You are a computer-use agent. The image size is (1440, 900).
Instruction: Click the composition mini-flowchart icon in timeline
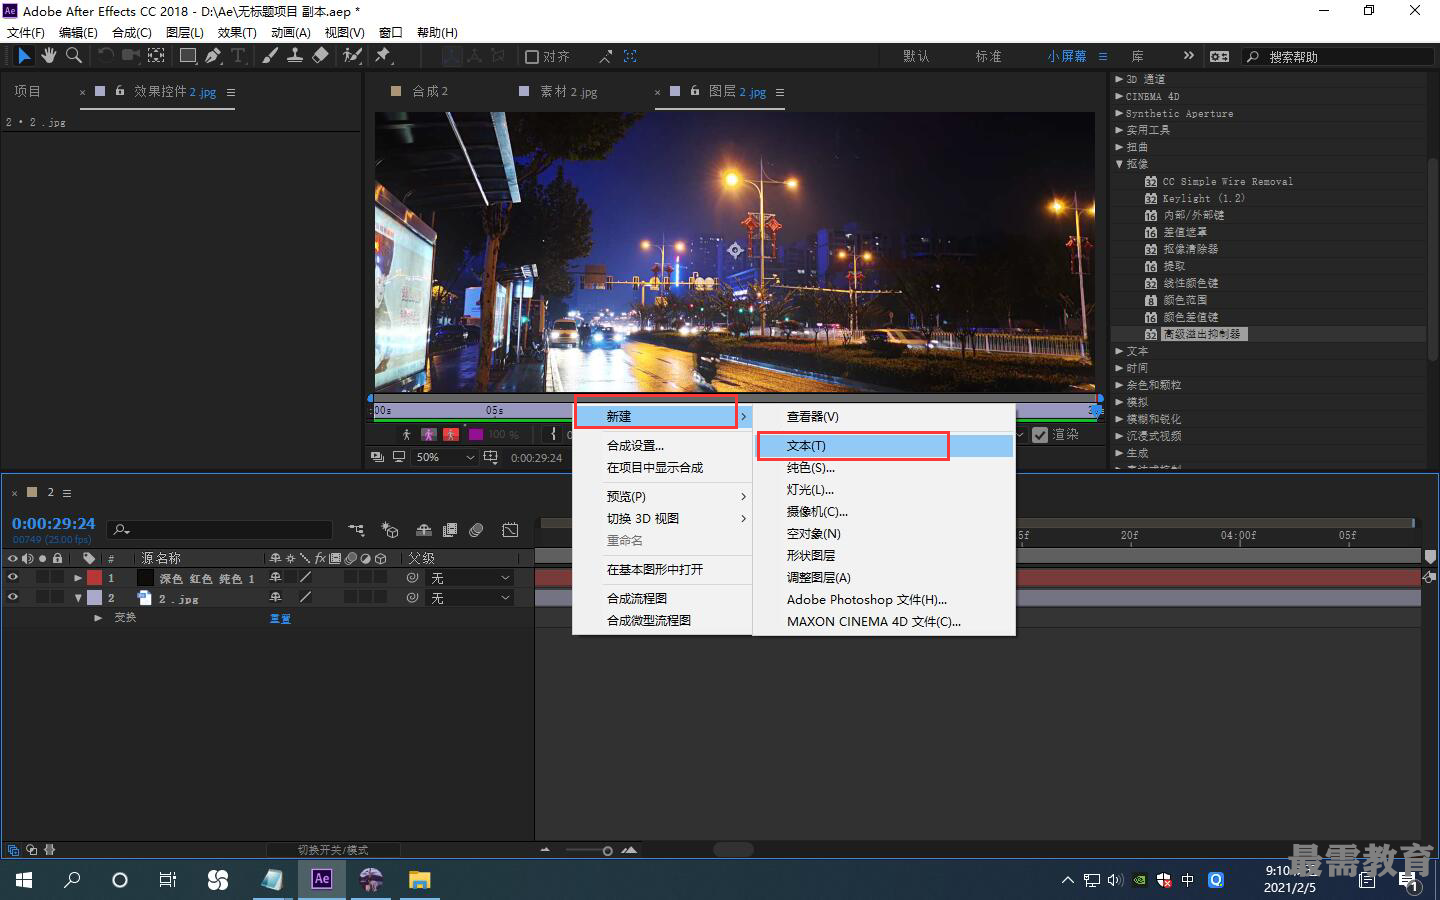pos(356,530)
